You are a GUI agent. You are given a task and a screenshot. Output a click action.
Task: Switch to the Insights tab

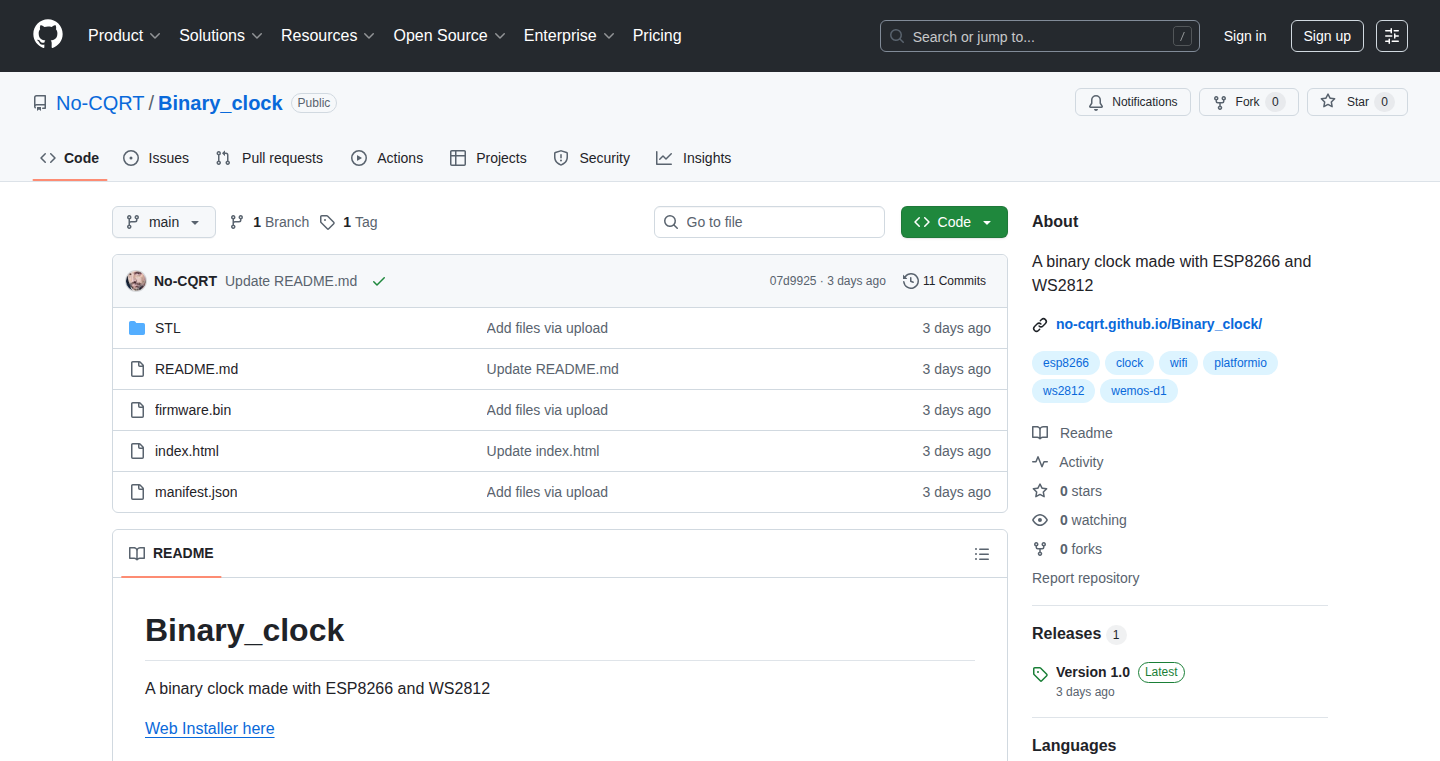(x=694, y=158)
